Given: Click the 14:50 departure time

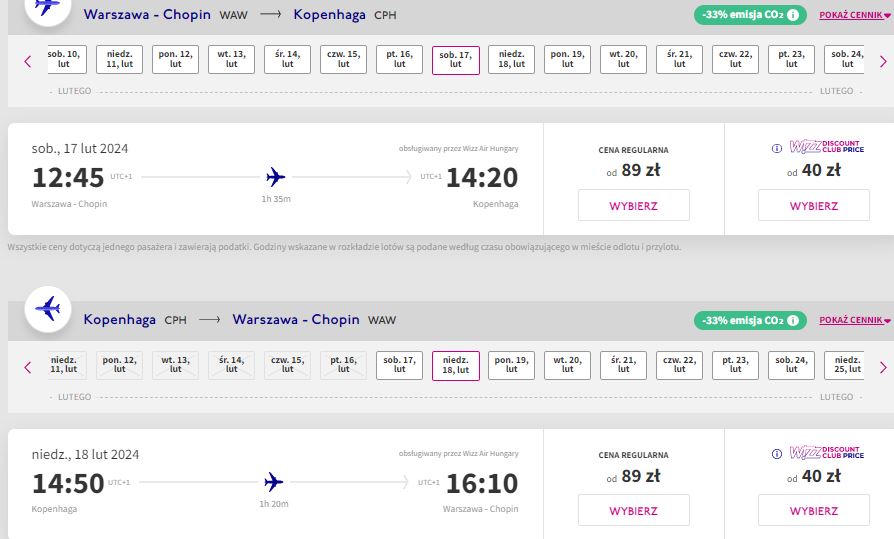Looking at the screenshot, I should click(x=68, y=483).
